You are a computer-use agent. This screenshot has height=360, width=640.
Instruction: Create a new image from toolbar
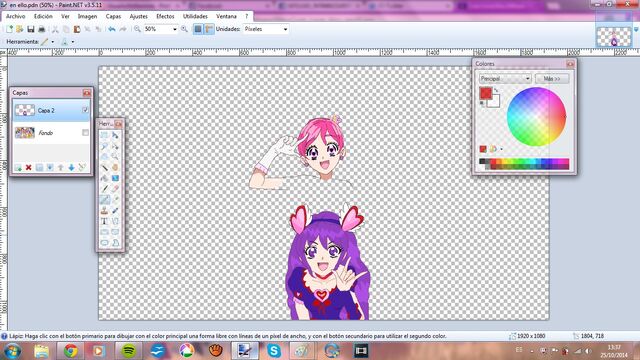point(9,29)
